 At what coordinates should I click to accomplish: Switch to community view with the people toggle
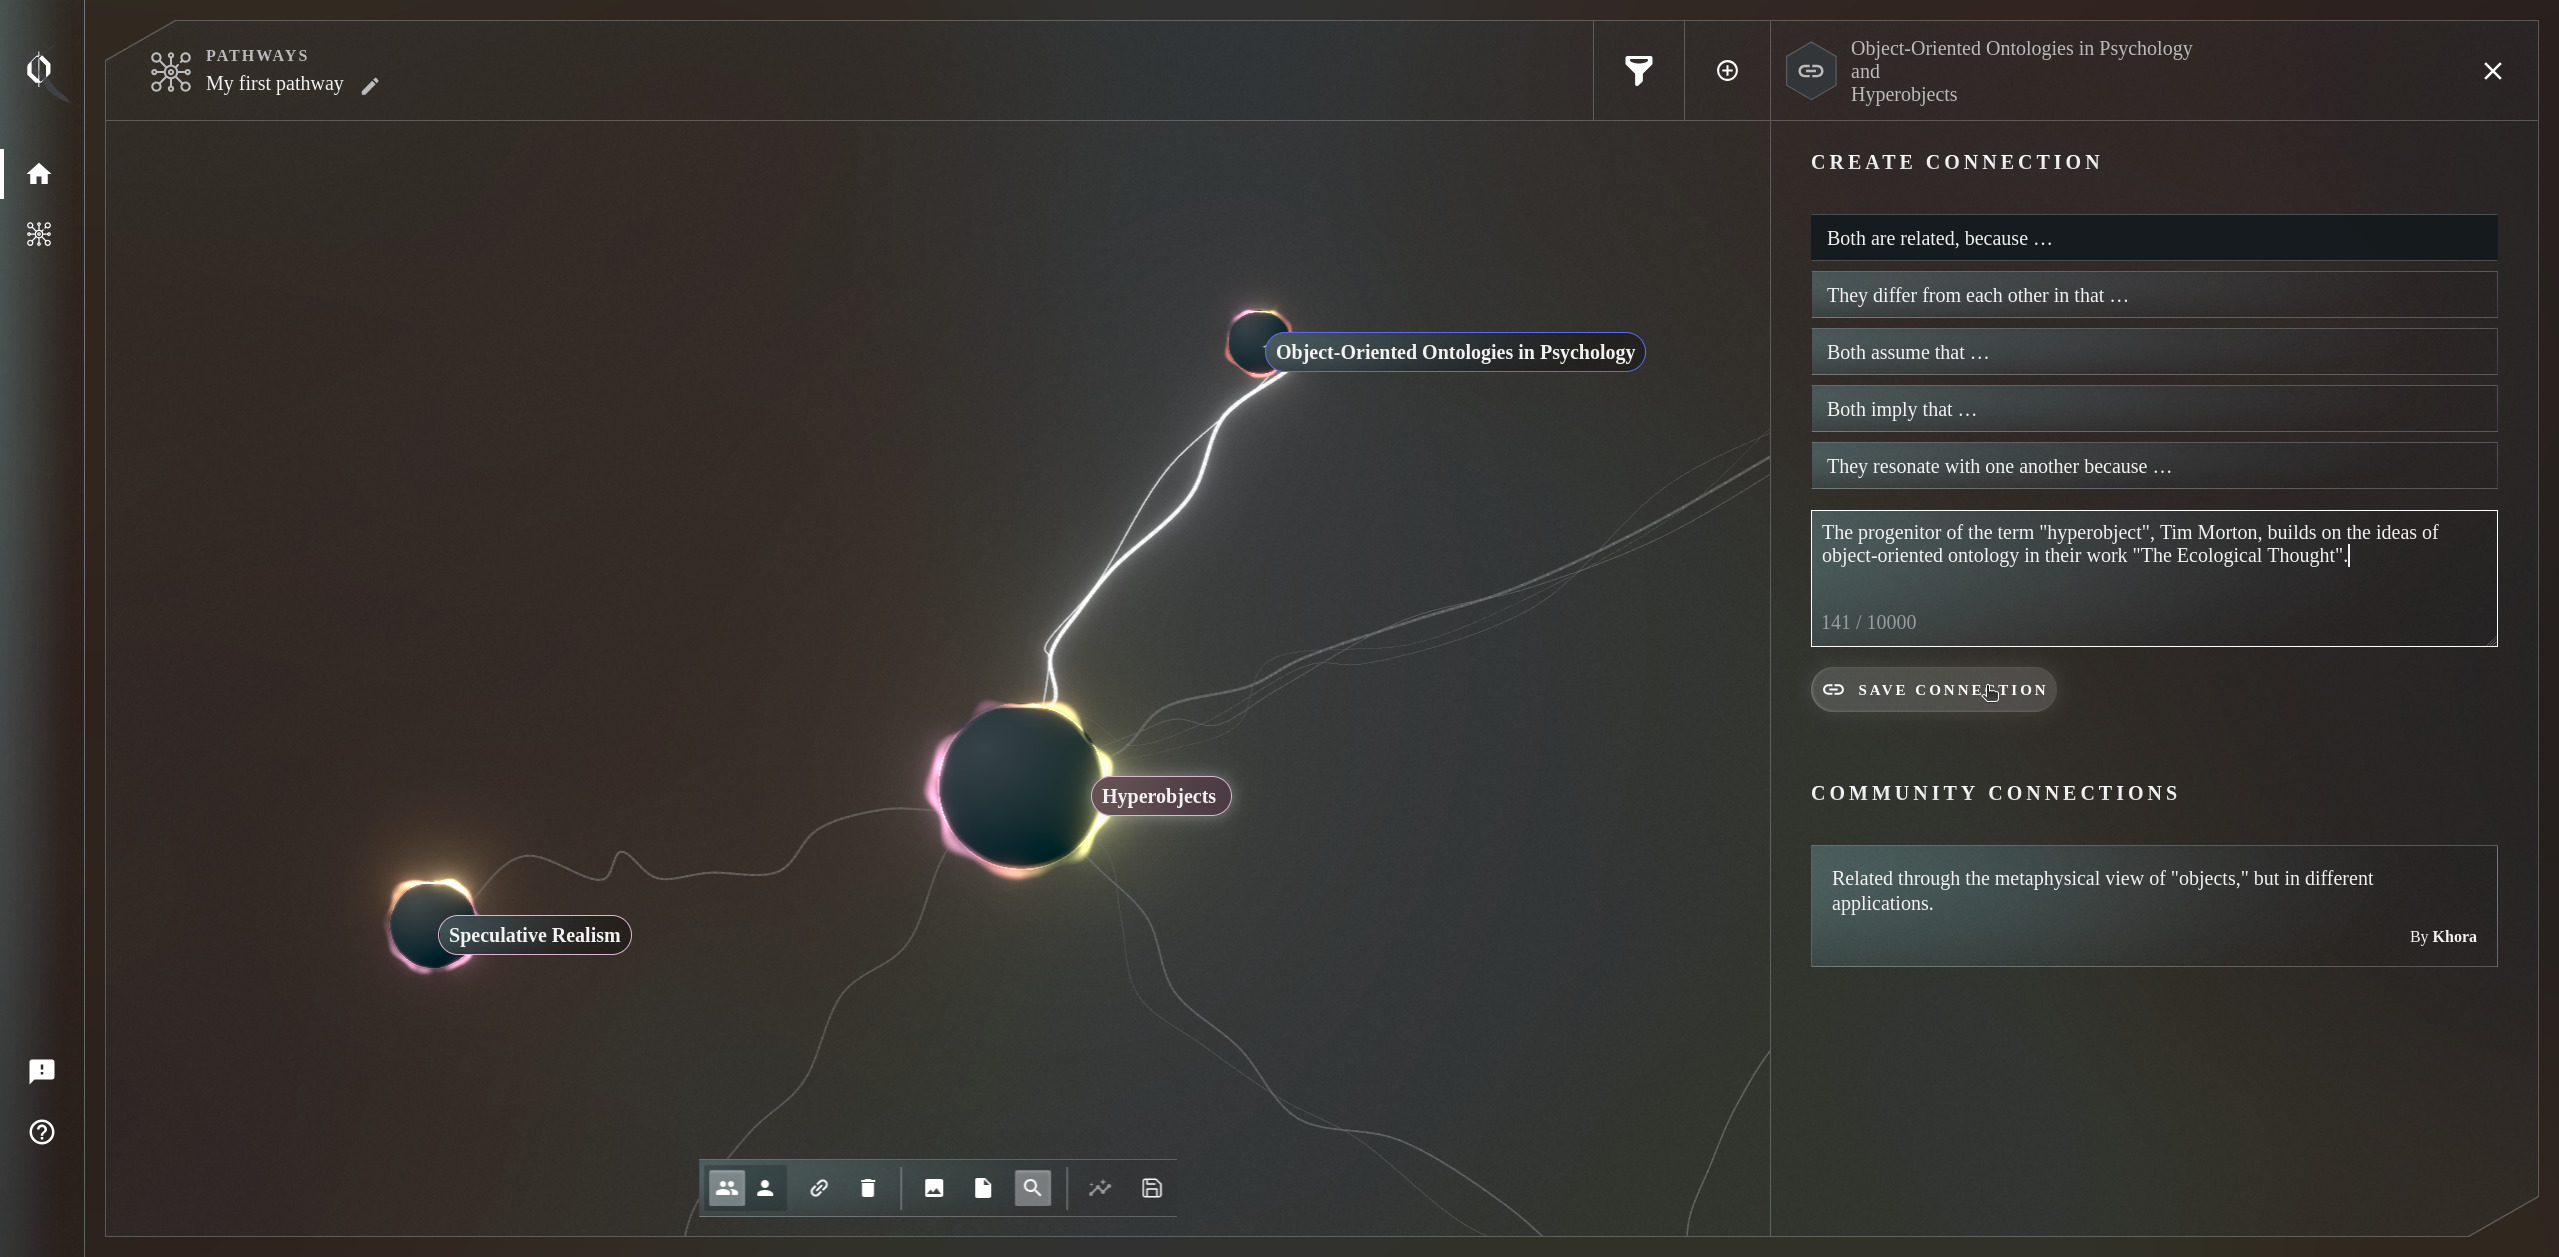tap(727, 1188)
